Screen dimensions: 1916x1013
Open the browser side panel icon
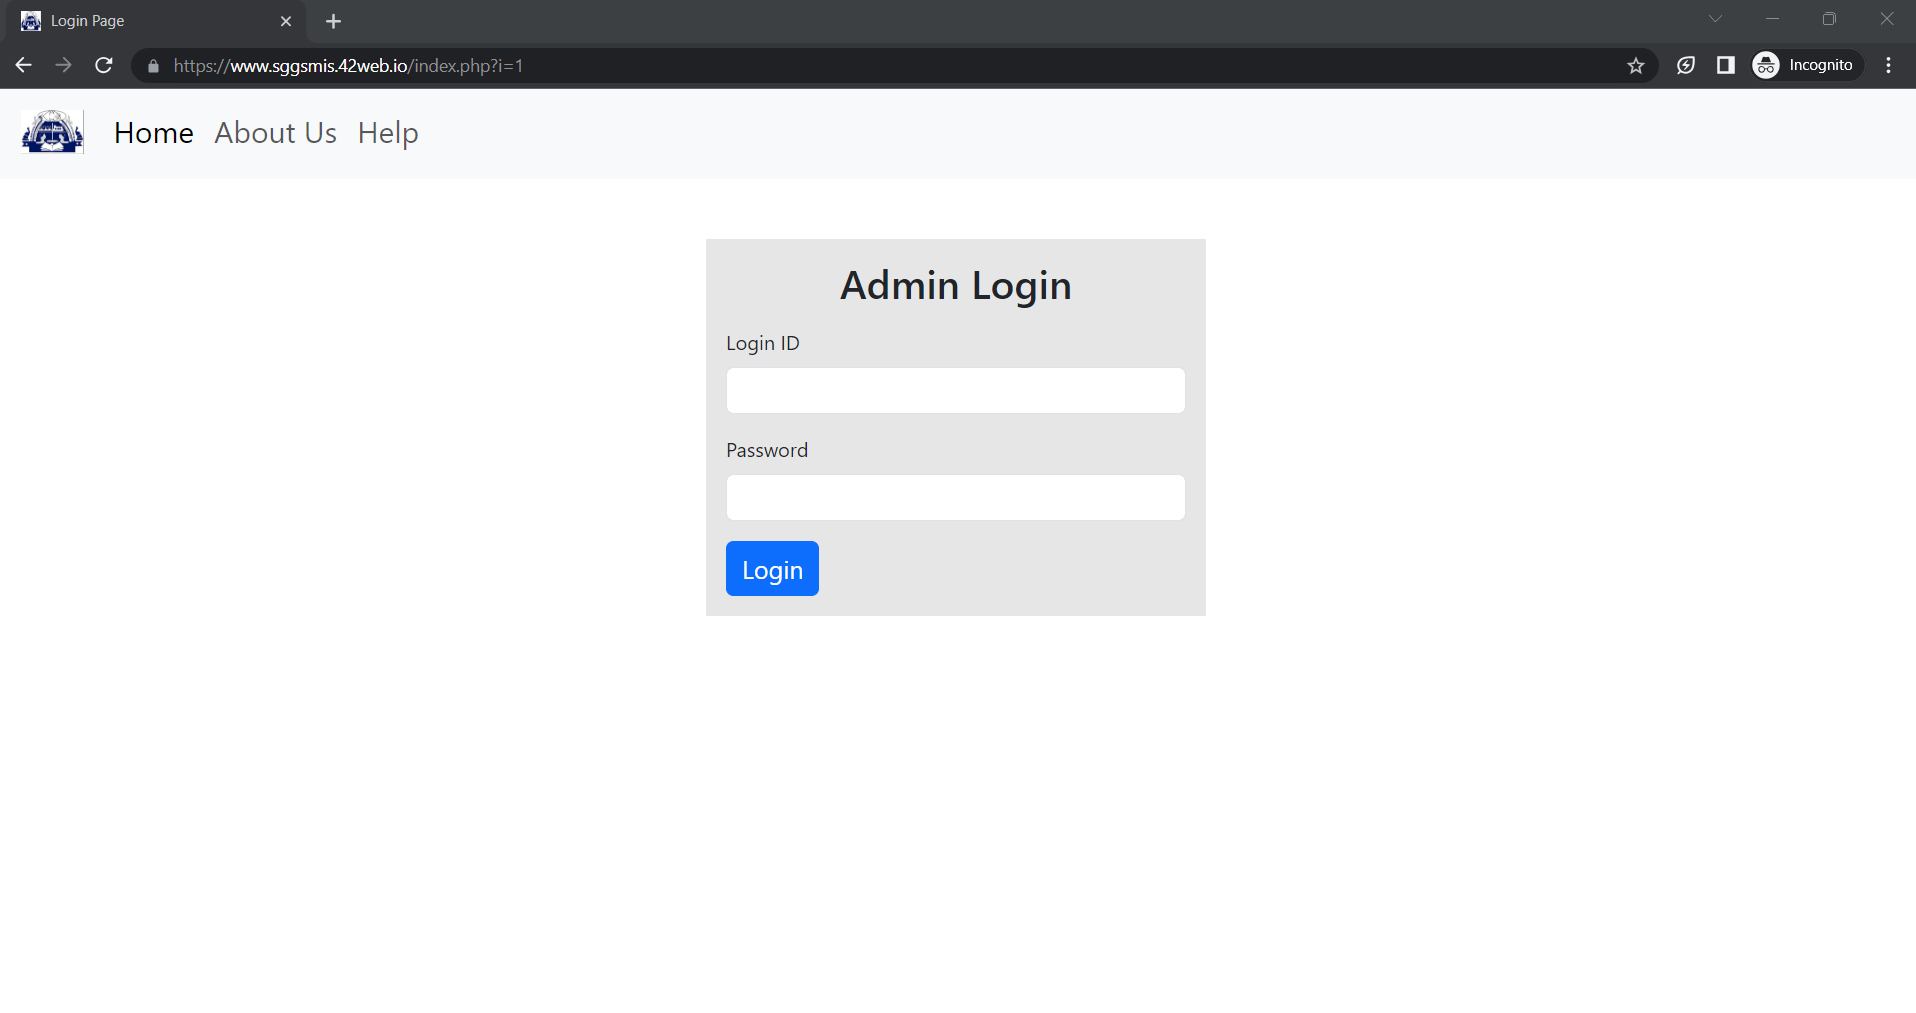1726,65
